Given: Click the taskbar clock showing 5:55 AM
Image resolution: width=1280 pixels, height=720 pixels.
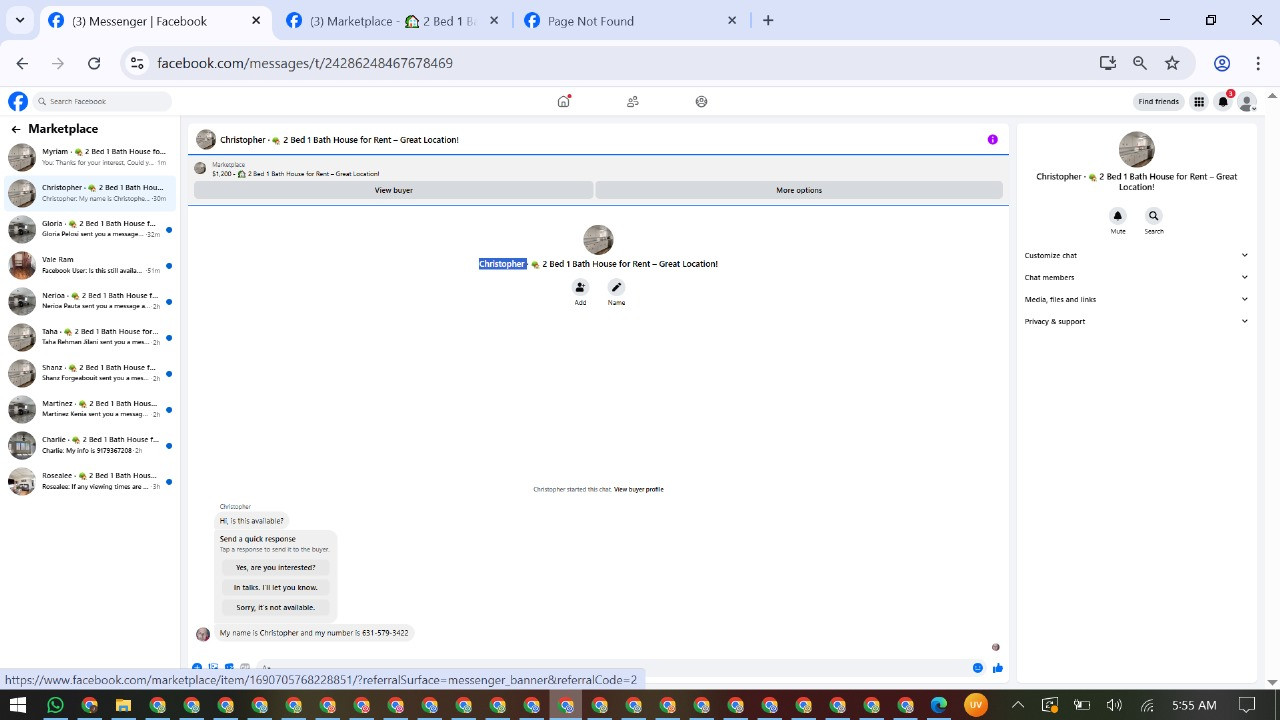Looking at the screenshot, I should click(1194, 705).
